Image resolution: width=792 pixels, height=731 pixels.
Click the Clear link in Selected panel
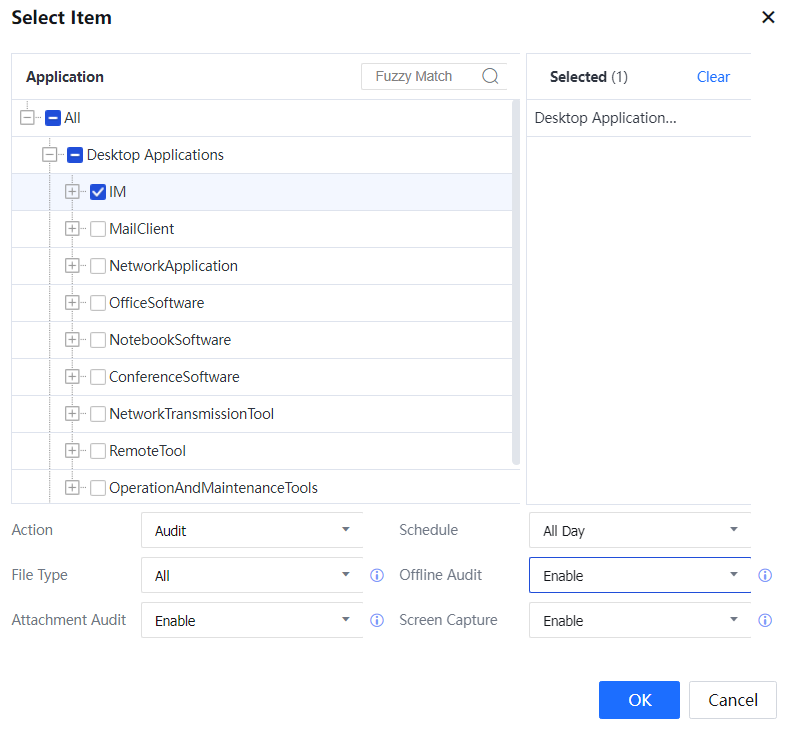point(713,77)
